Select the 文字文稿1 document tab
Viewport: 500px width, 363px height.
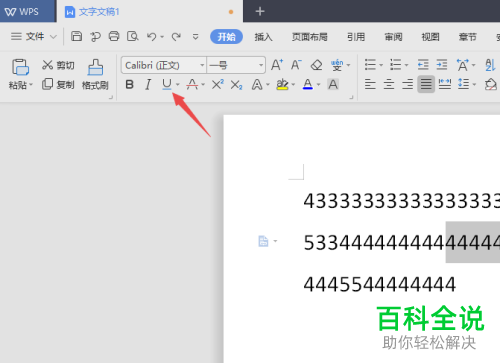(x=149, y=12)
